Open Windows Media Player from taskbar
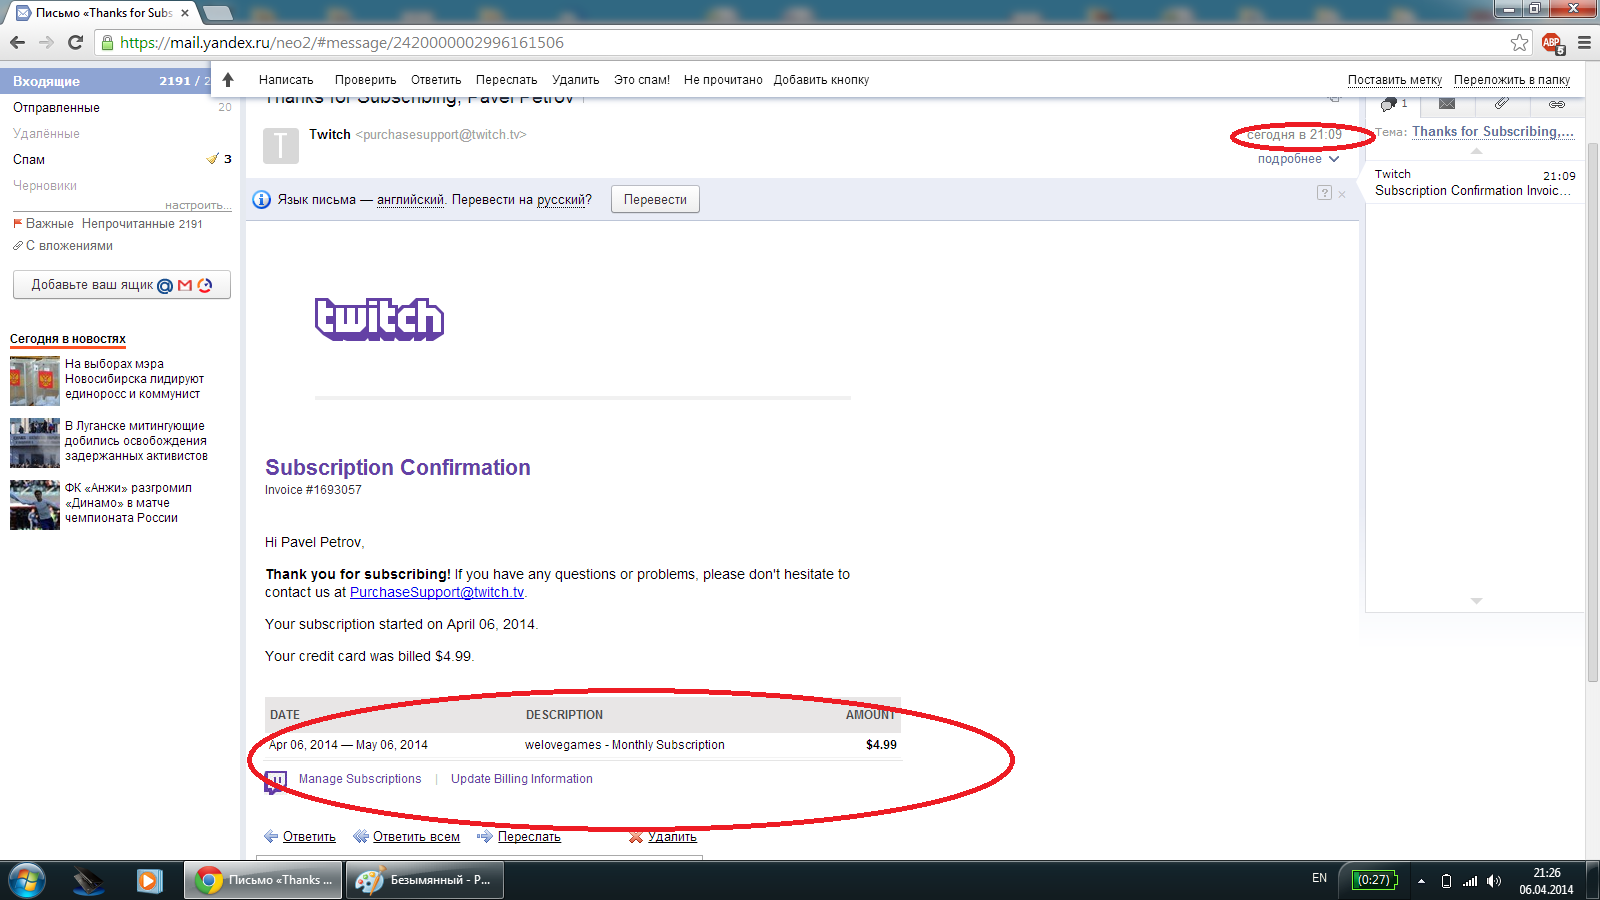Image resolution: width=1600 pixels, height=900 pixels. tap(149, 881)
